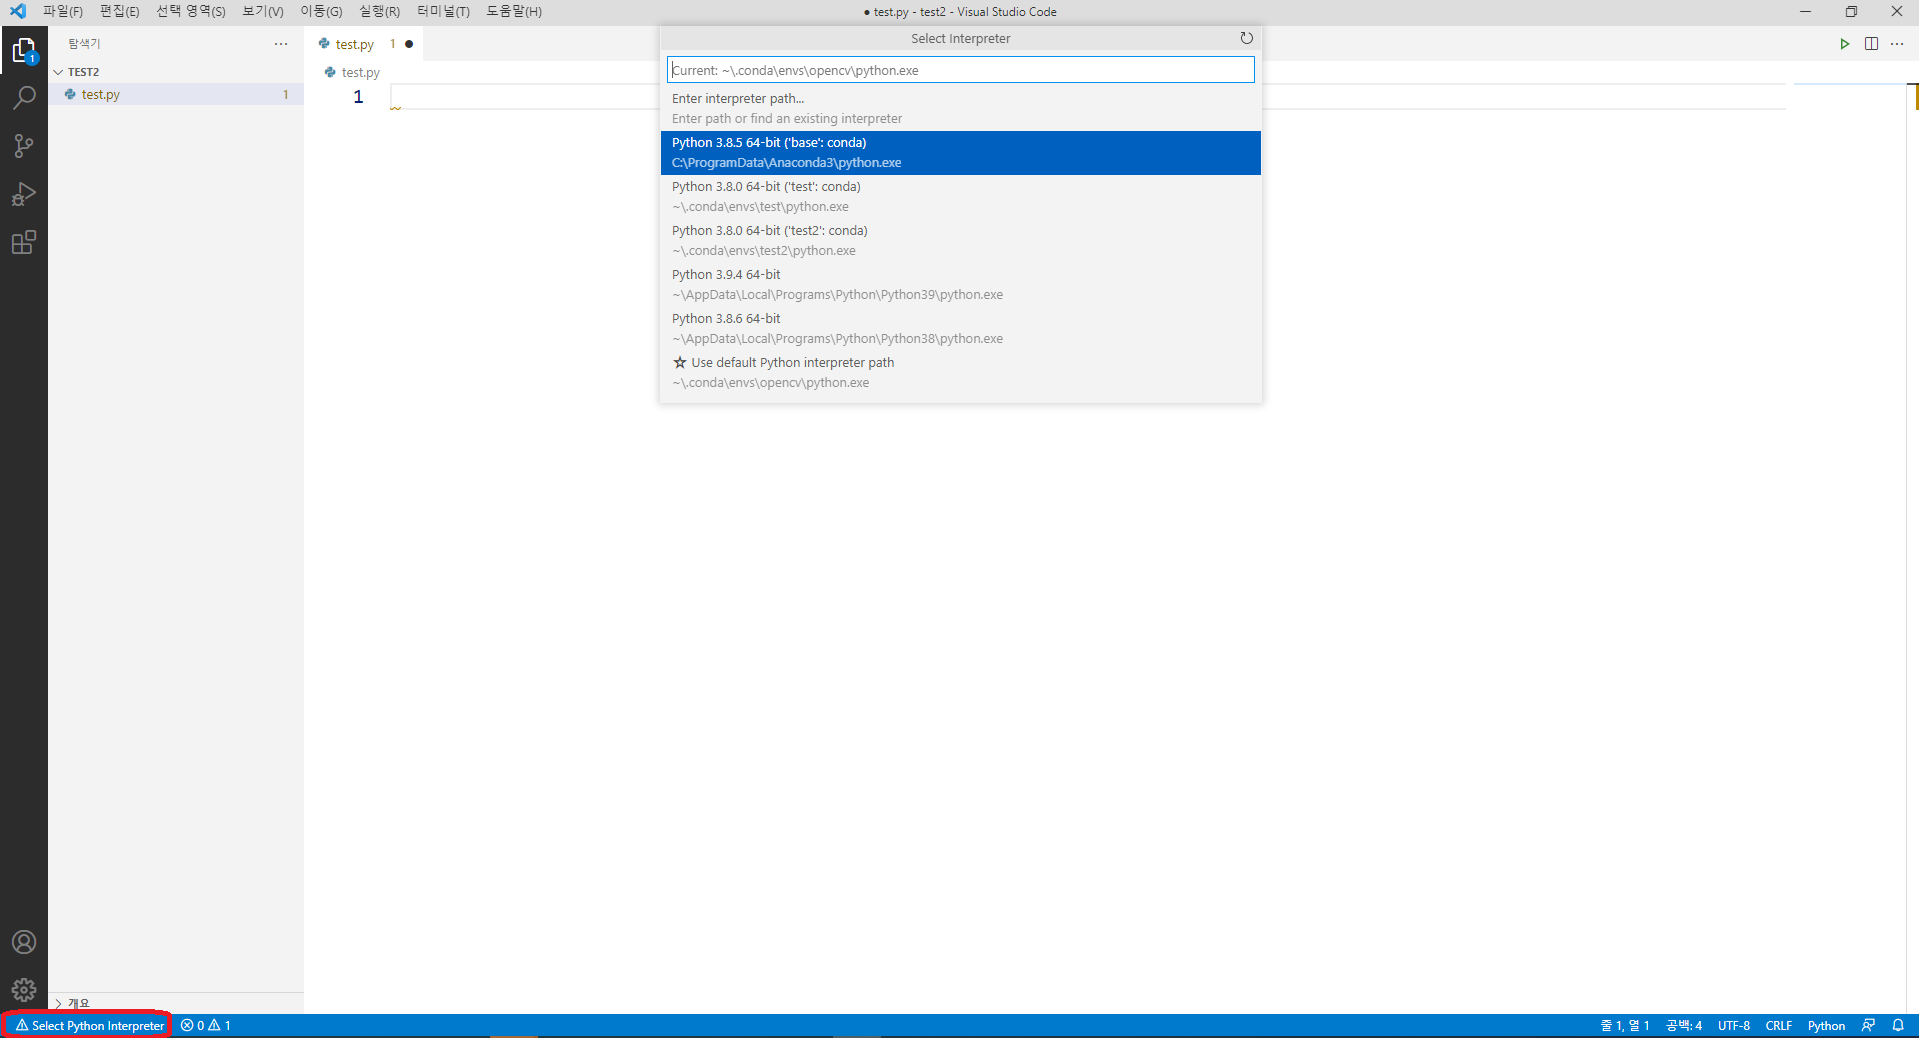Split the editor with the split icon

click(x=1871, y=44)
